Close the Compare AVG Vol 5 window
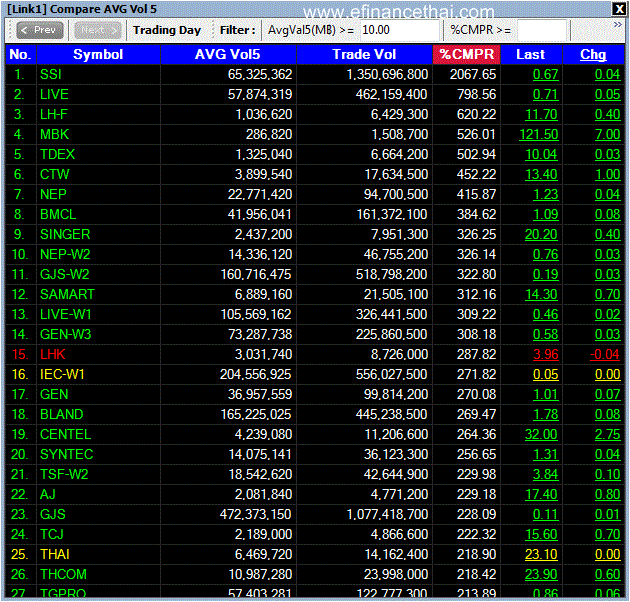This screenshot has height=602, width=630. (618, 9)
